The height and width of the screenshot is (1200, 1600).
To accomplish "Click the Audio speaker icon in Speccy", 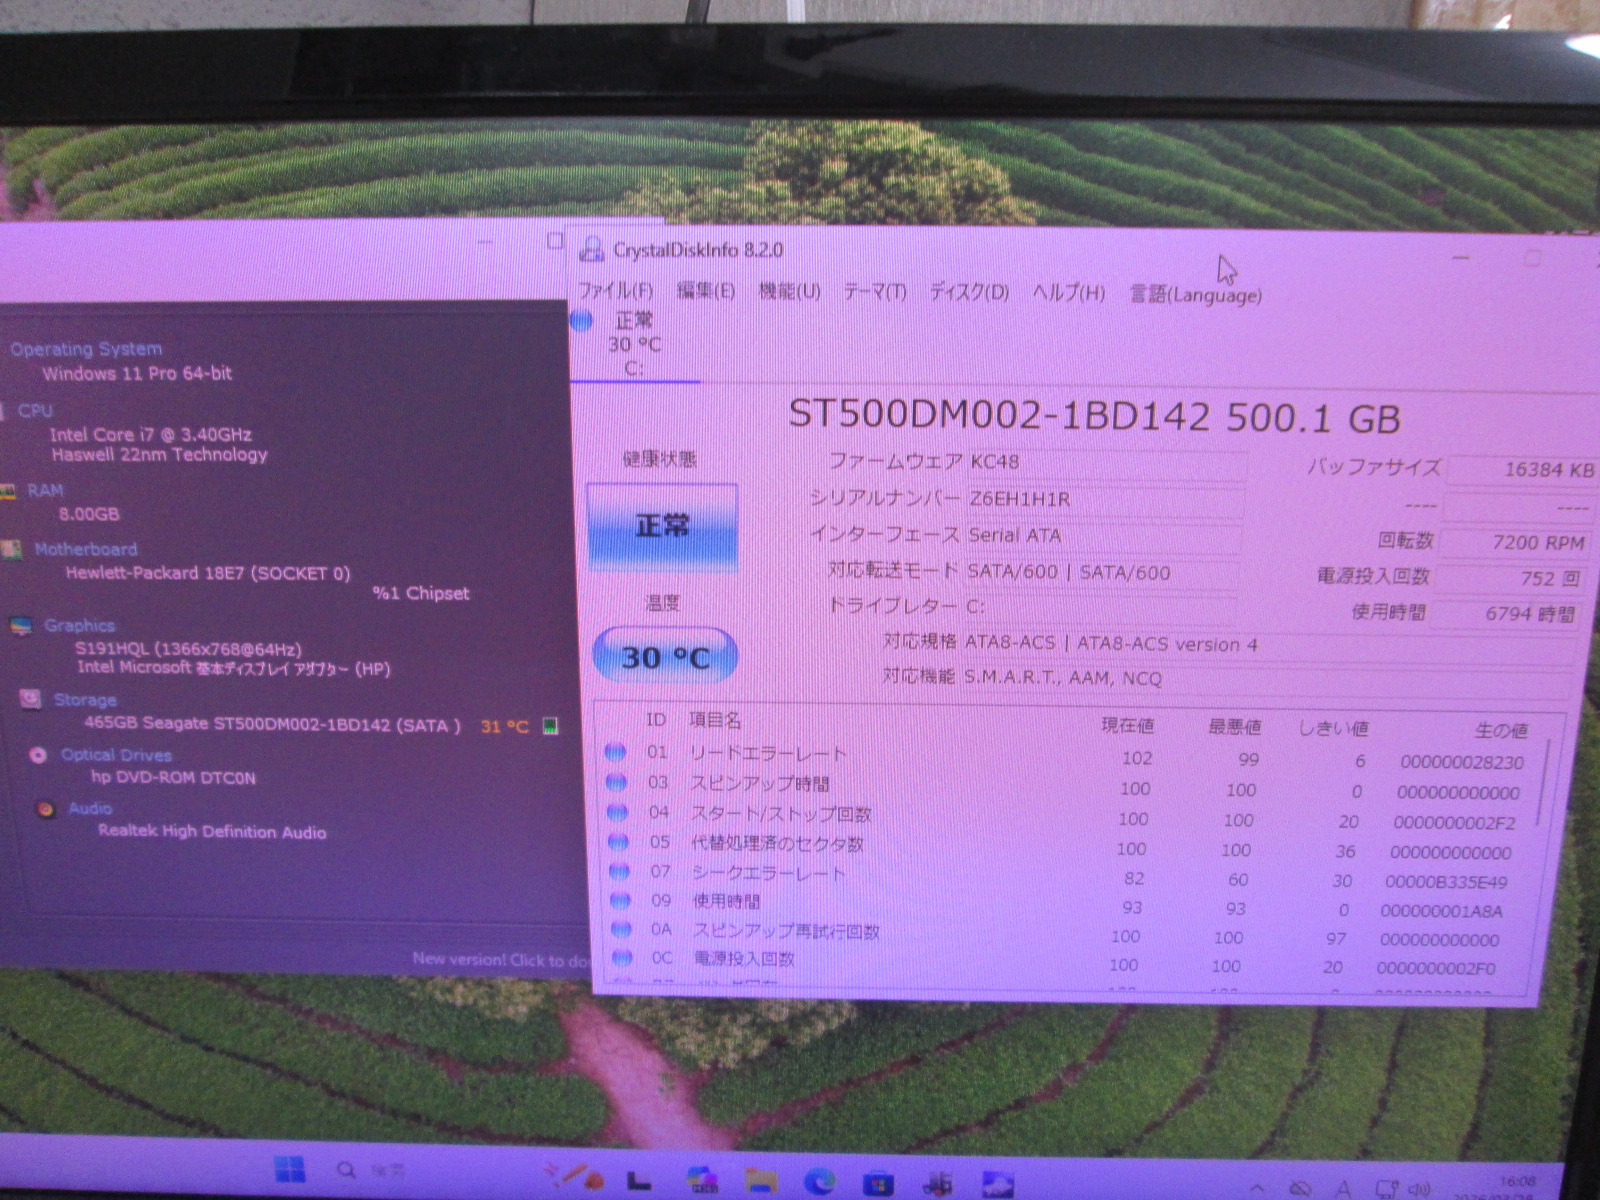I will 46,809.
